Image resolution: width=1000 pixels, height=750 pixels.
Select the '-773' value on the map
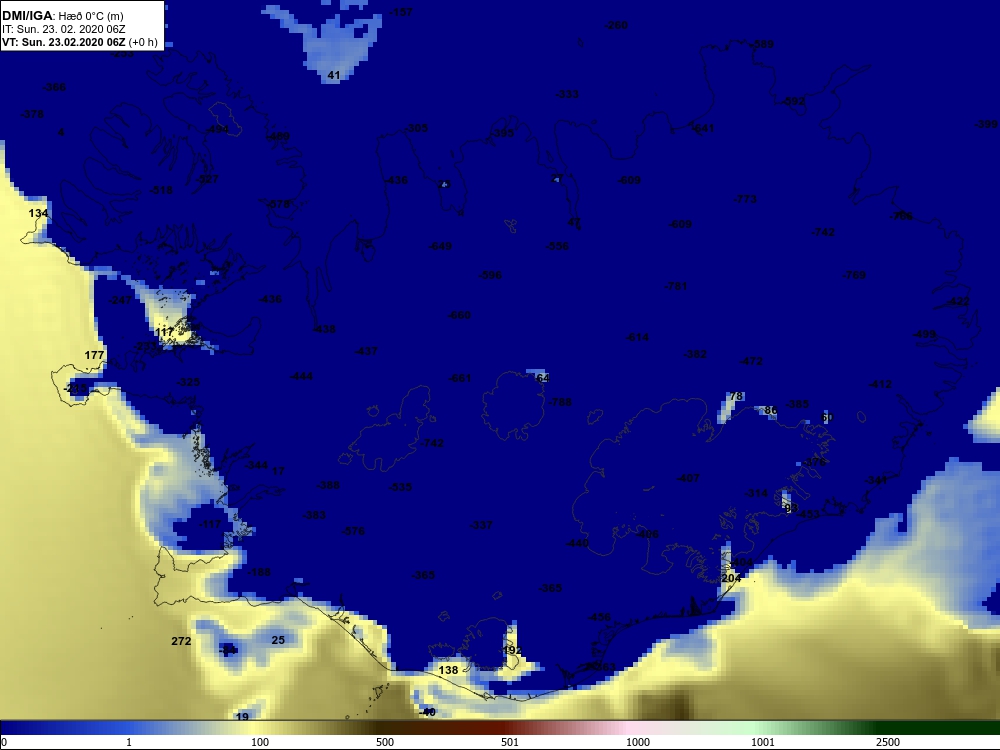tap(746, 199)
